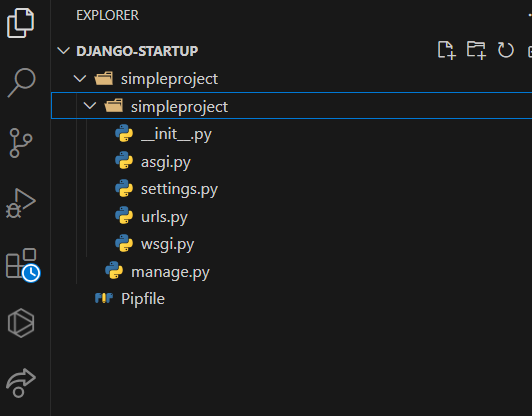This screenshot has width=532, height=416.
Task: Open the Explorer view in activity bar
Action: tap(20, 23)
